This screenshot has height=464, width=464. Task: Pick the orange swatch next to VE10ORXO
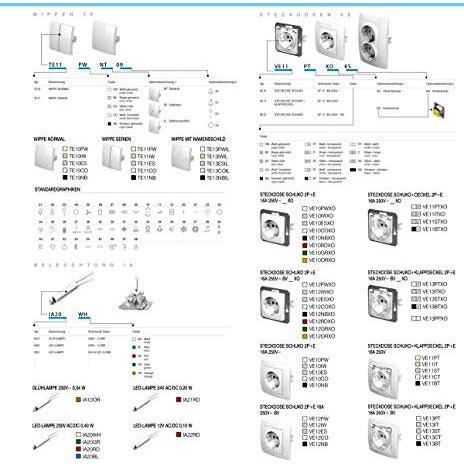[x=304, y=260]
